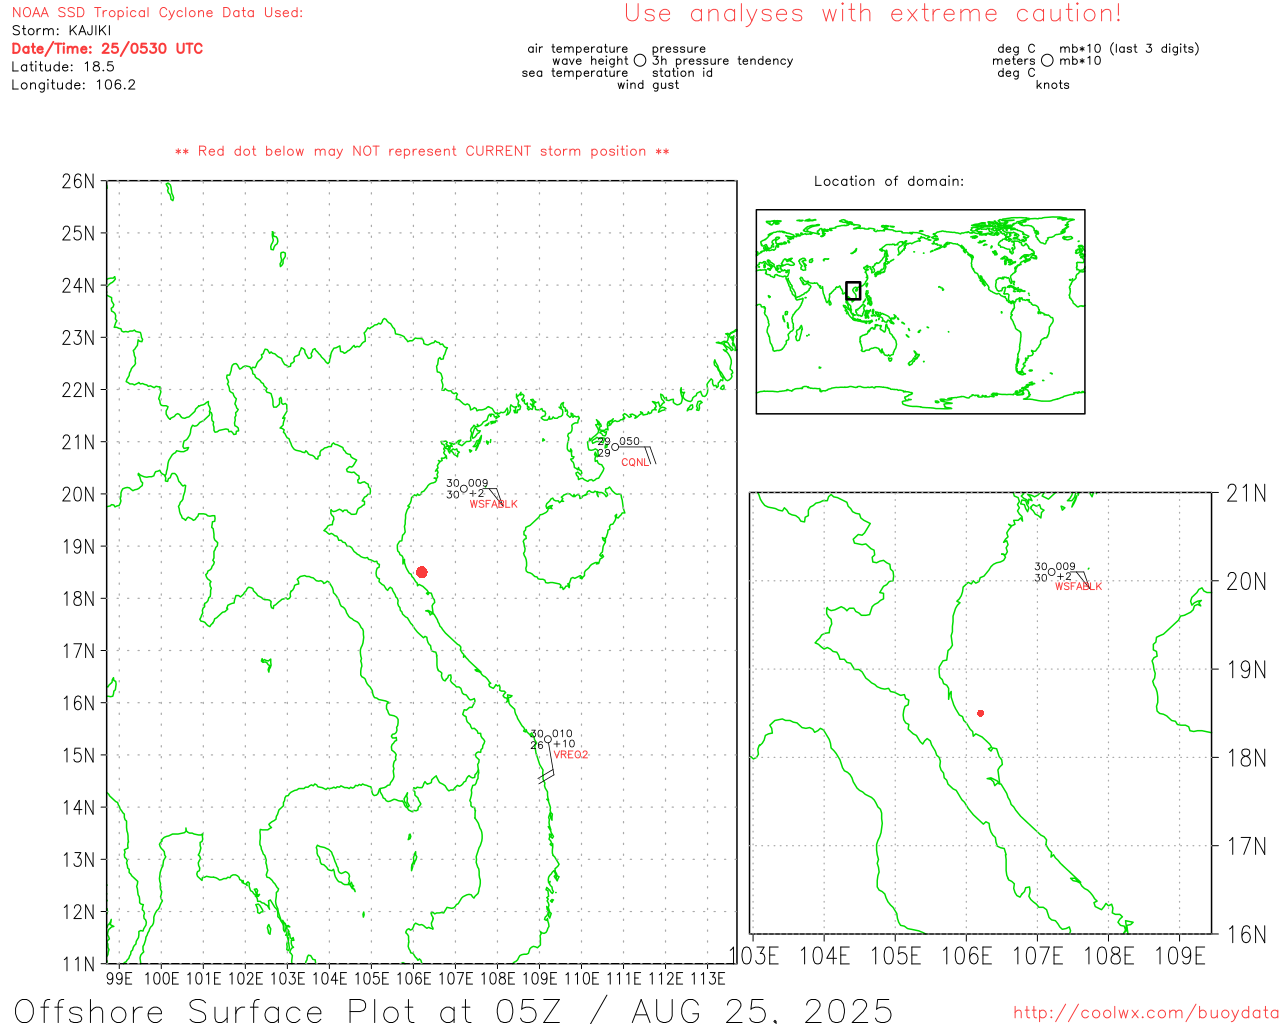Click 'NOAA SSD Tropical Cyclone Data Used:' heading
Image resolution: width=1280 pixels, height=1024 pixels.
(x=157, y=13)
